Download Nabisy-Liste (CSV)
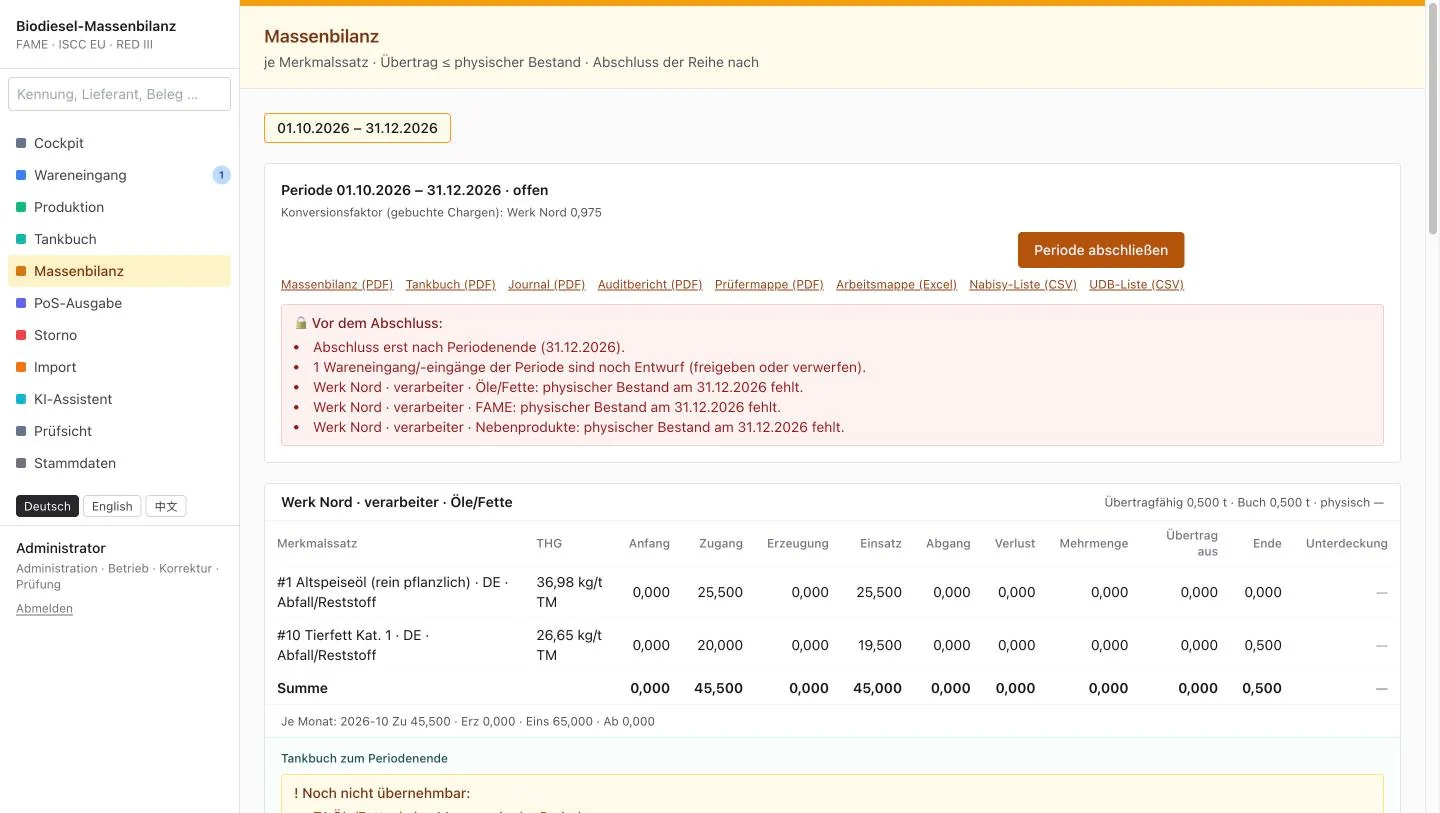 [x=1023, y=284]
